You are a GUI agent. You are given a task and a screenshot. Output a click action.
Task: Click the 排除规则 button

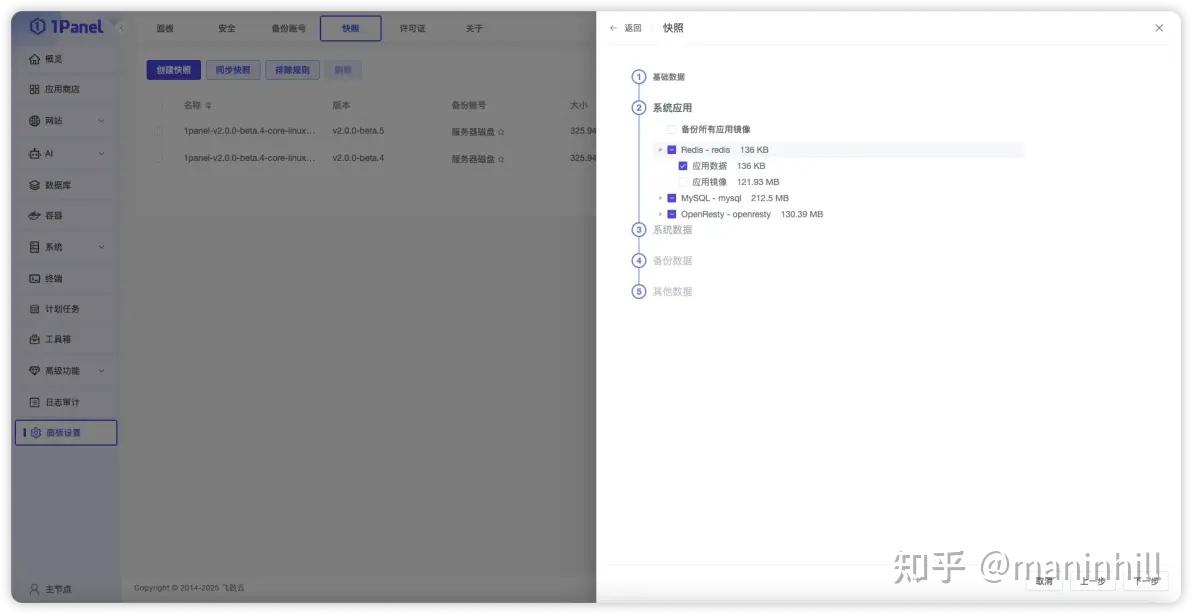point(292,70)
